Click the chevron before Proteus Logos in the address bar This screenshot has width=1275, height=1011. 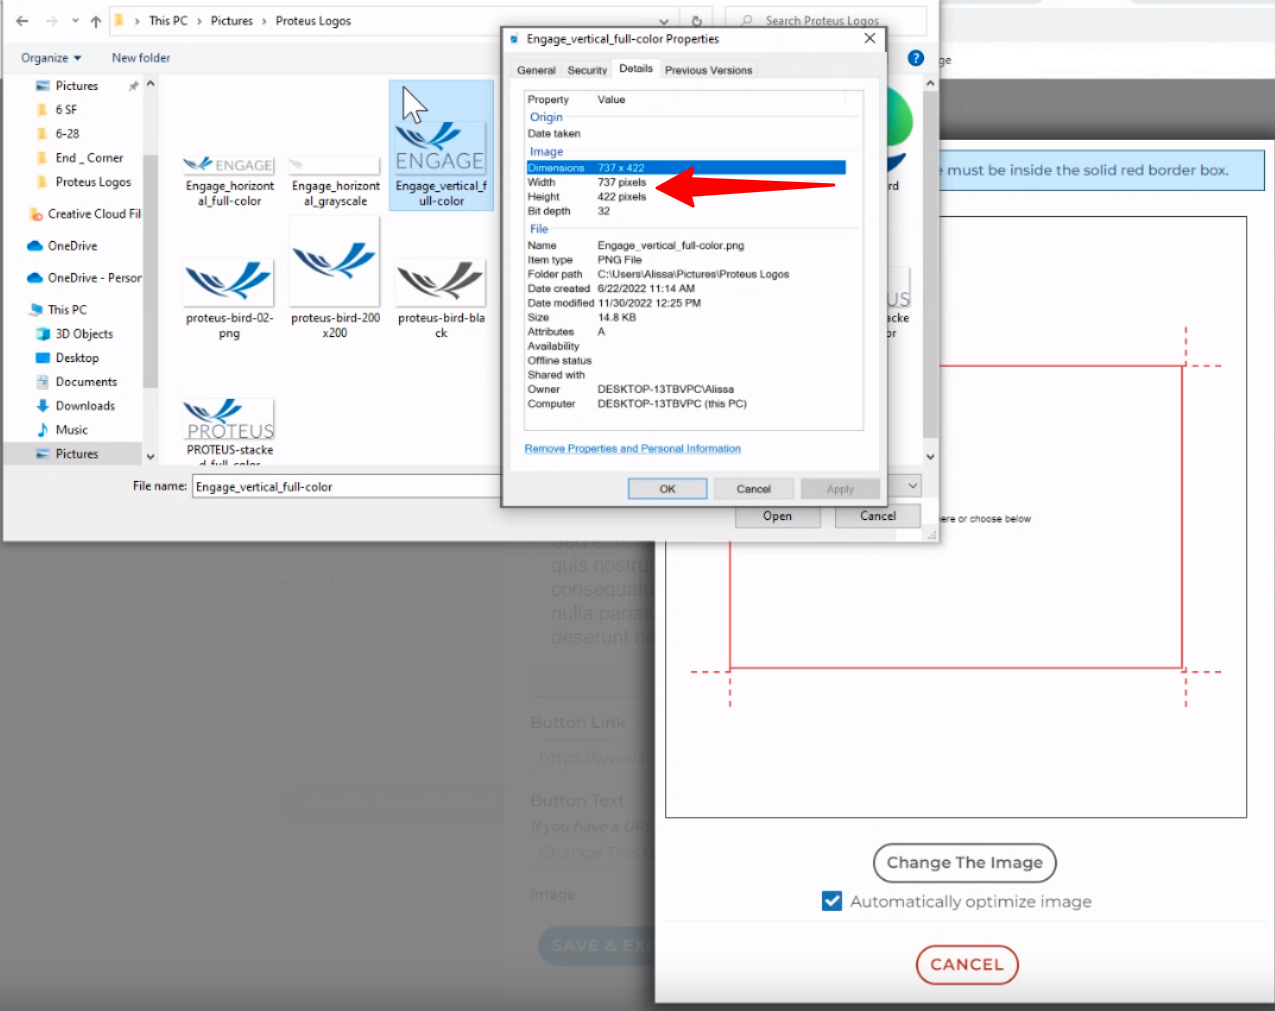265,21
